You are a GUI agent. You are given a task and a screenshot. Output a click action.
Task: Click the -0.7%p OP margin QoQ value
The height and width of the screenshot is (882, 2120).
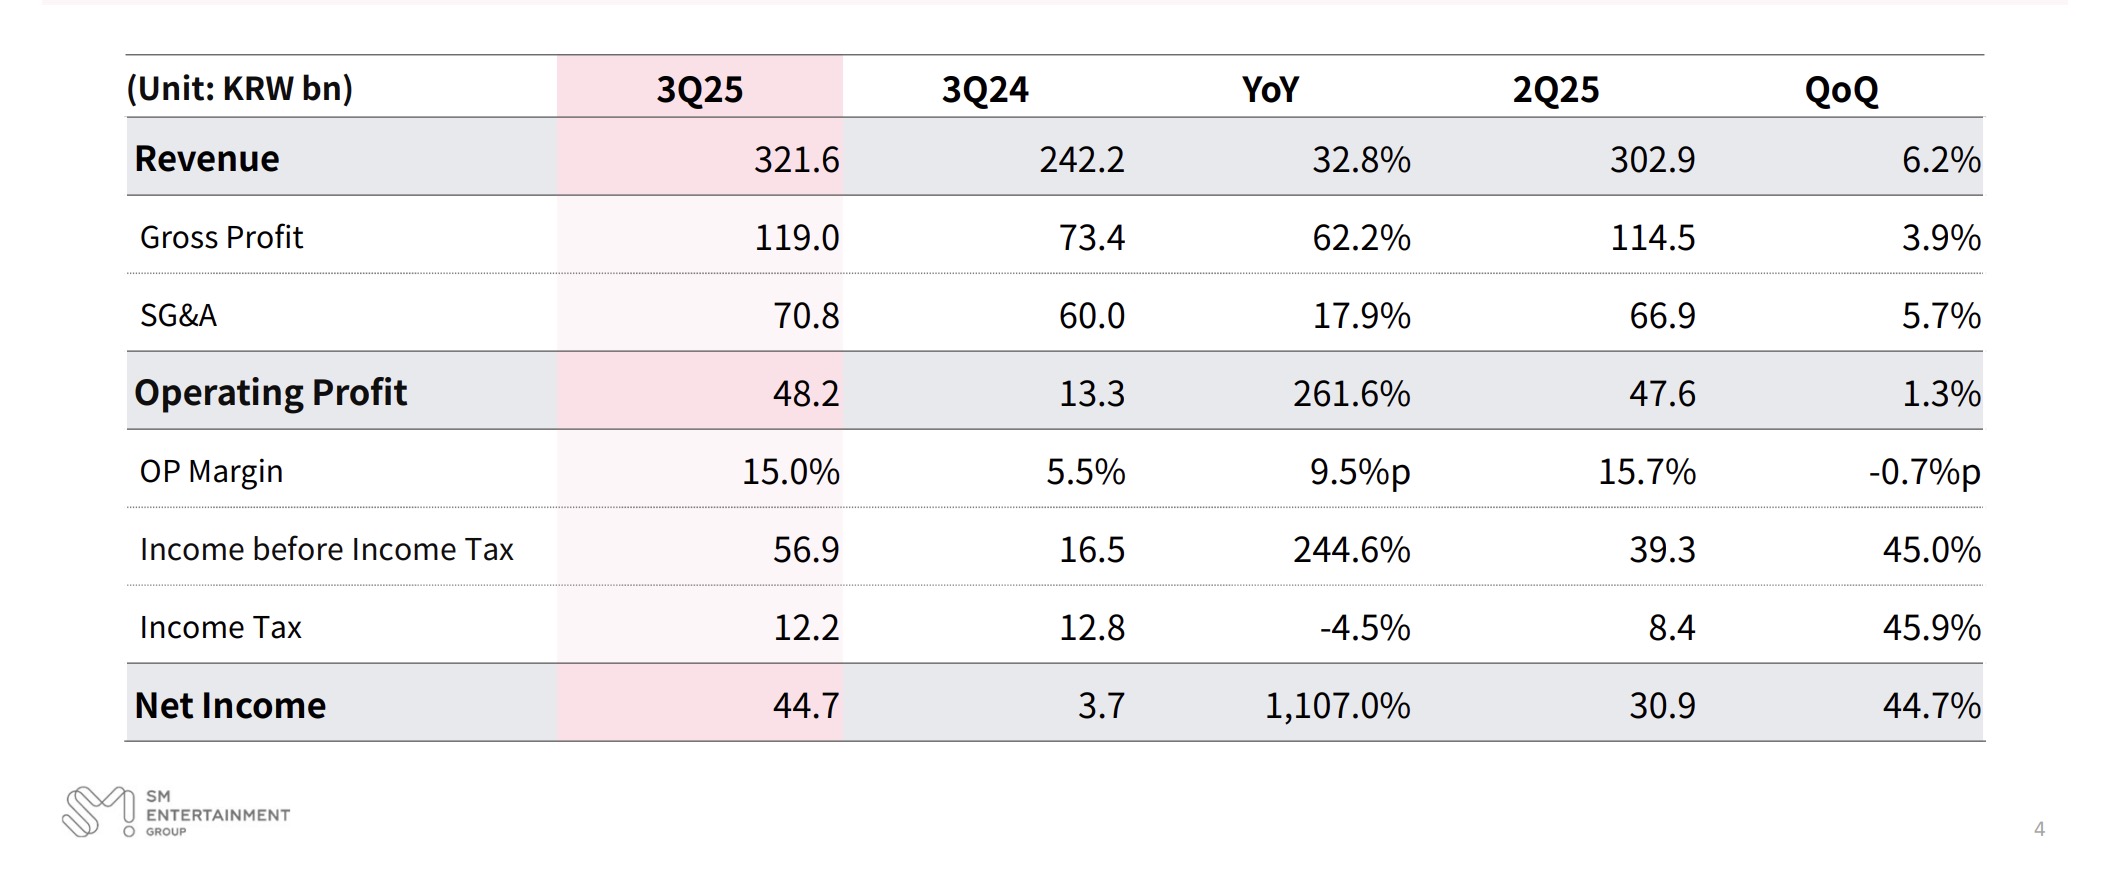click(1924, 472)
